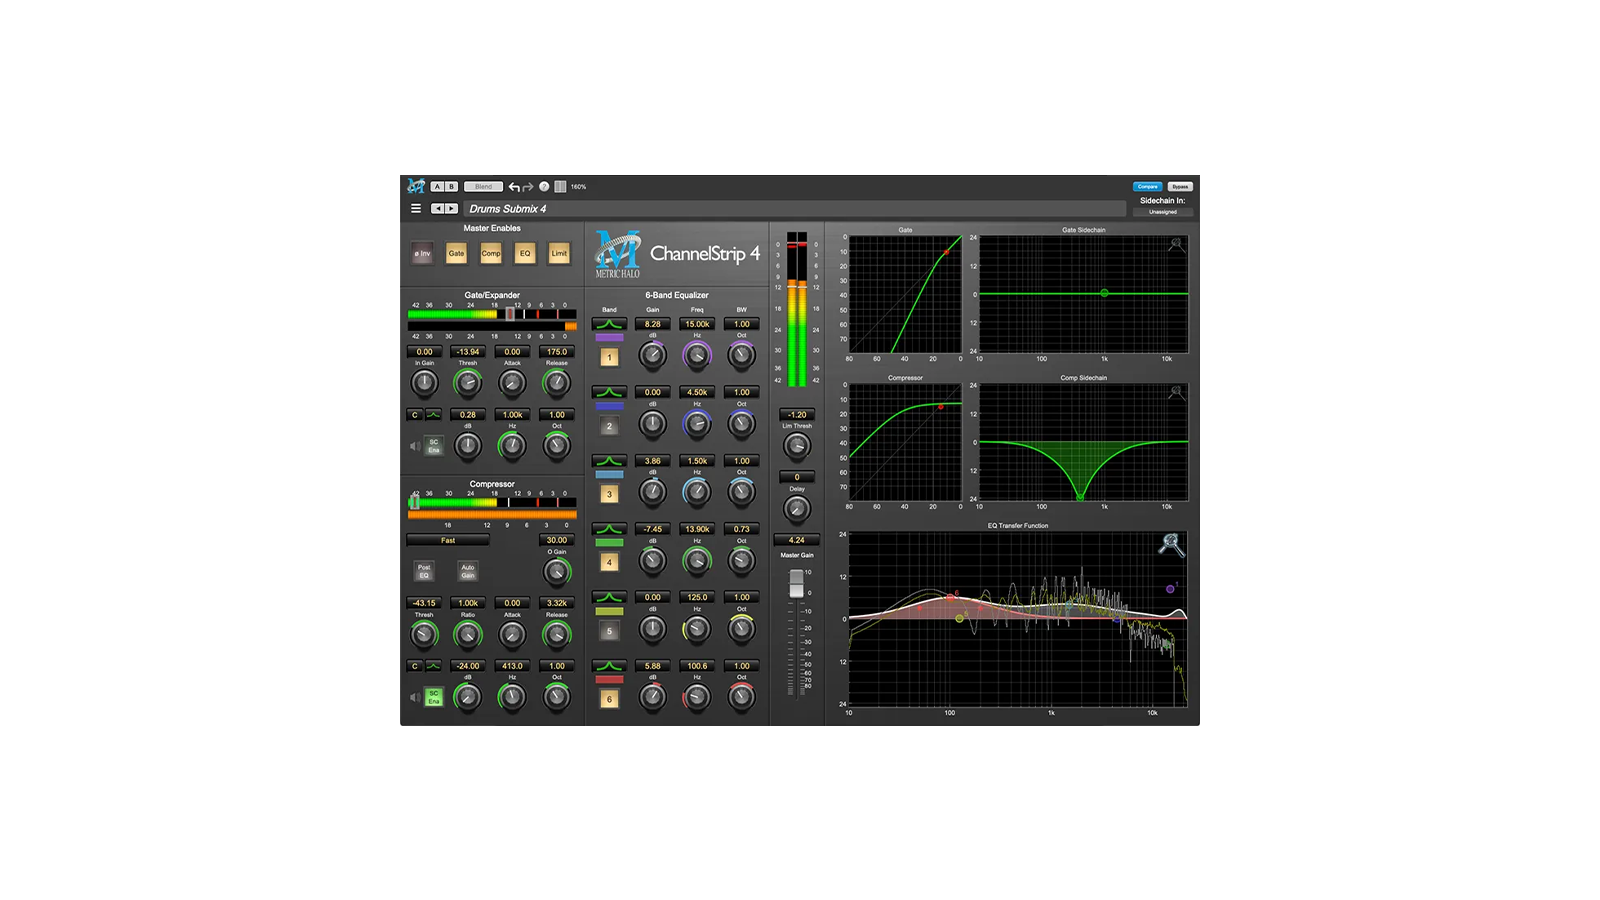Click the compressor Ratio knob
The height and width of the screenshot is (900, 1600).
click(468, 634)
